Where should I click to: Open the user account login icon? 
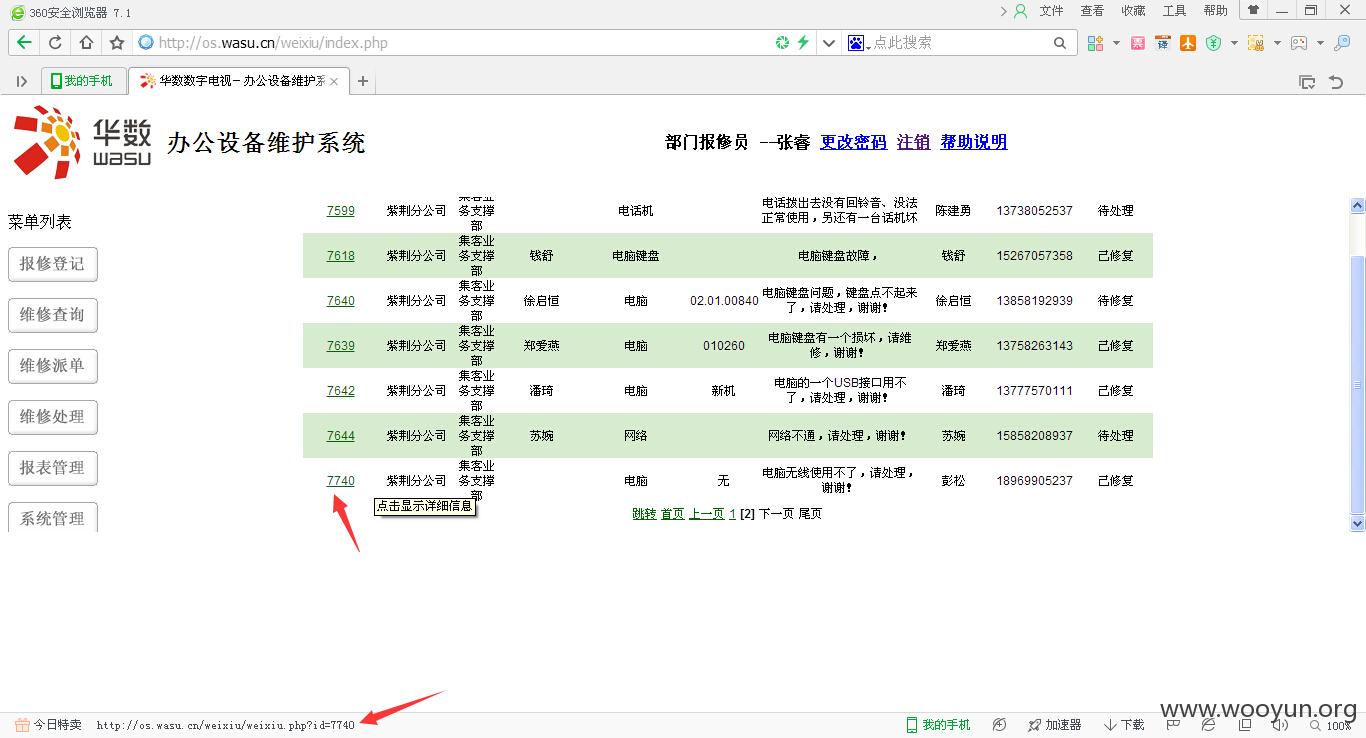tap(1020, 11)
